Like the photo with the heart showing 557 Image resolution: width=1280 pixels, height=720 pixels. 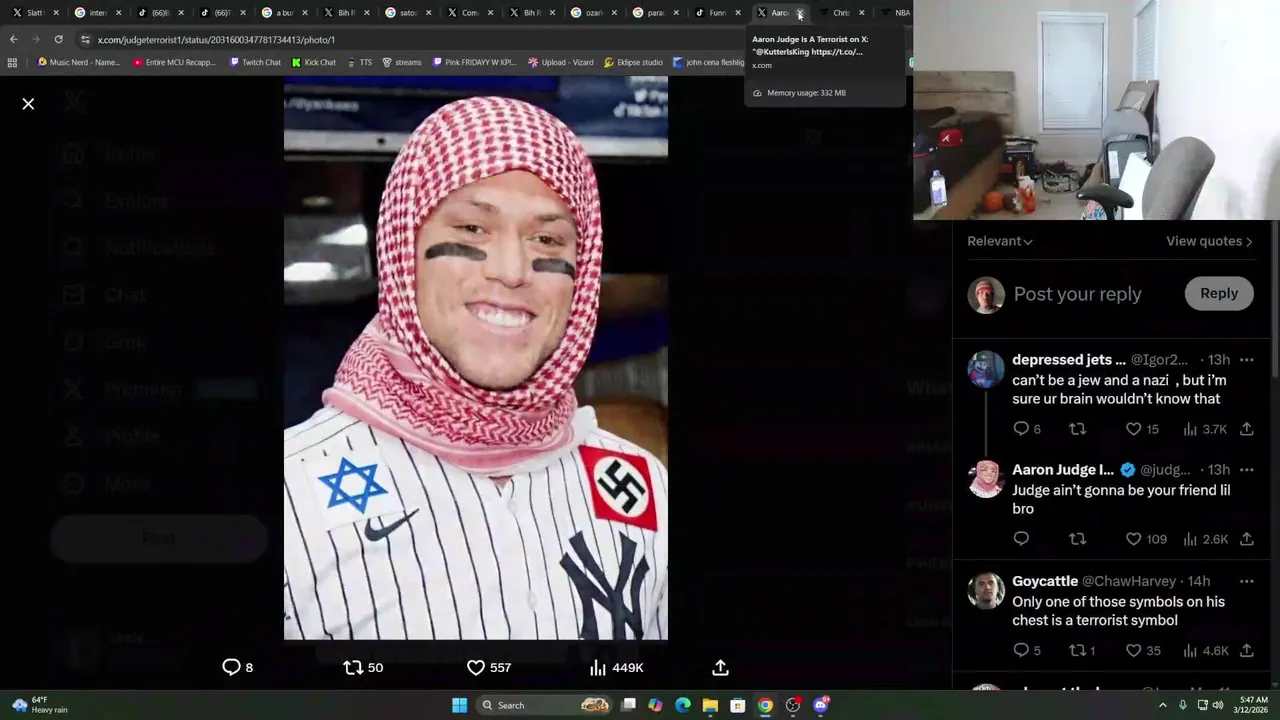pos(489,667)
